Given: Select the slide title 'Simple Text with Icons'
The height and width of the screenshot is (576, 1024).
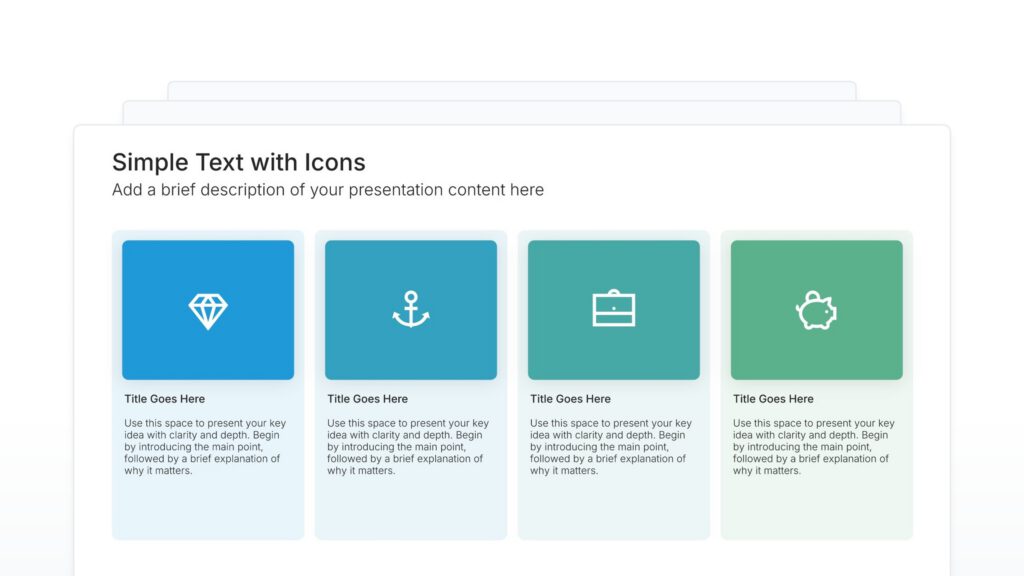Looking at the screenshot, I should [240, 162].
